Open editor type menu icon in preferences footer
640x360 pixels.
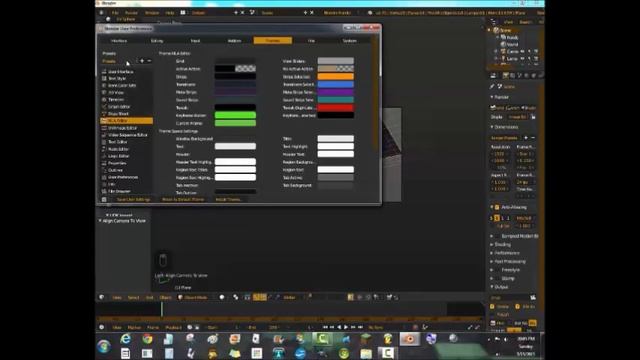104,200
